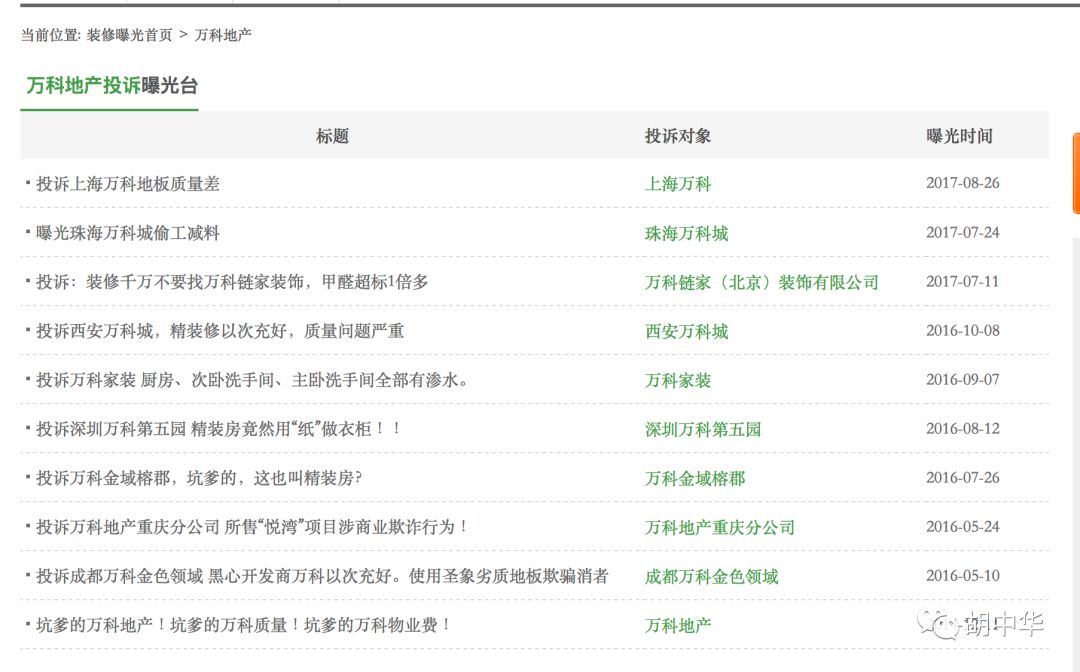Screen dimensions: 1080x672
Task: Select the date 2016-05-24
Action: click(962, 527)
